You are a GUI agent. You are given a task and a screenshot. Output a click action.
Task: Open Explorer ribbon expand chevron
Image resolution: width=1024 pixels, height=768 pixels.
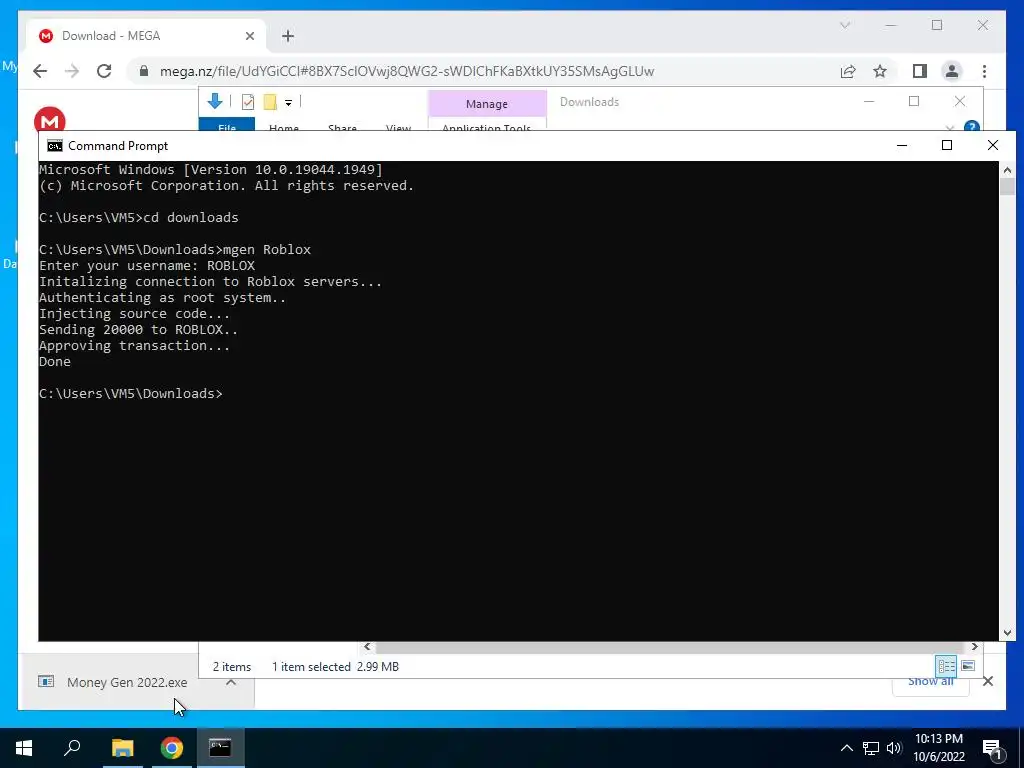950,127
